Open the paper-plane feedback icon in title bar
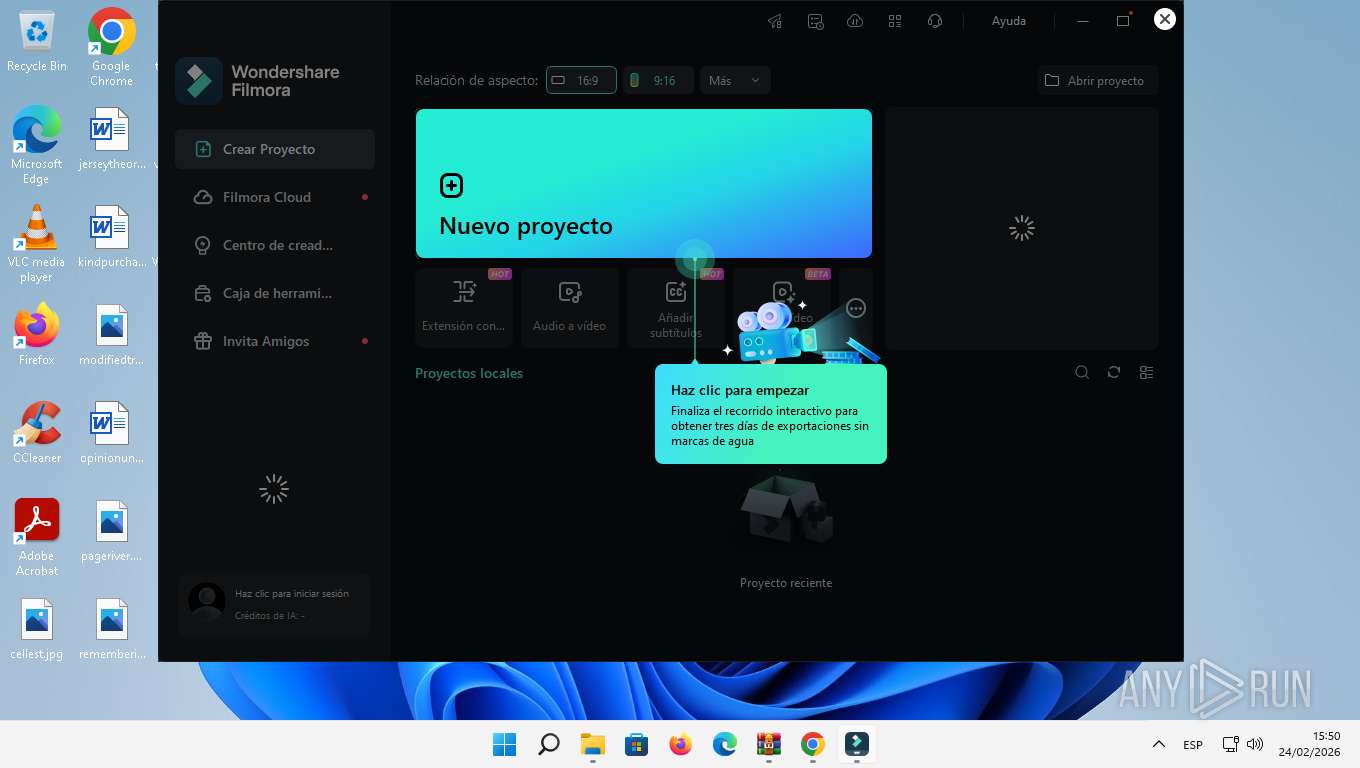The image size is (1360, 768). coord(775,21)
